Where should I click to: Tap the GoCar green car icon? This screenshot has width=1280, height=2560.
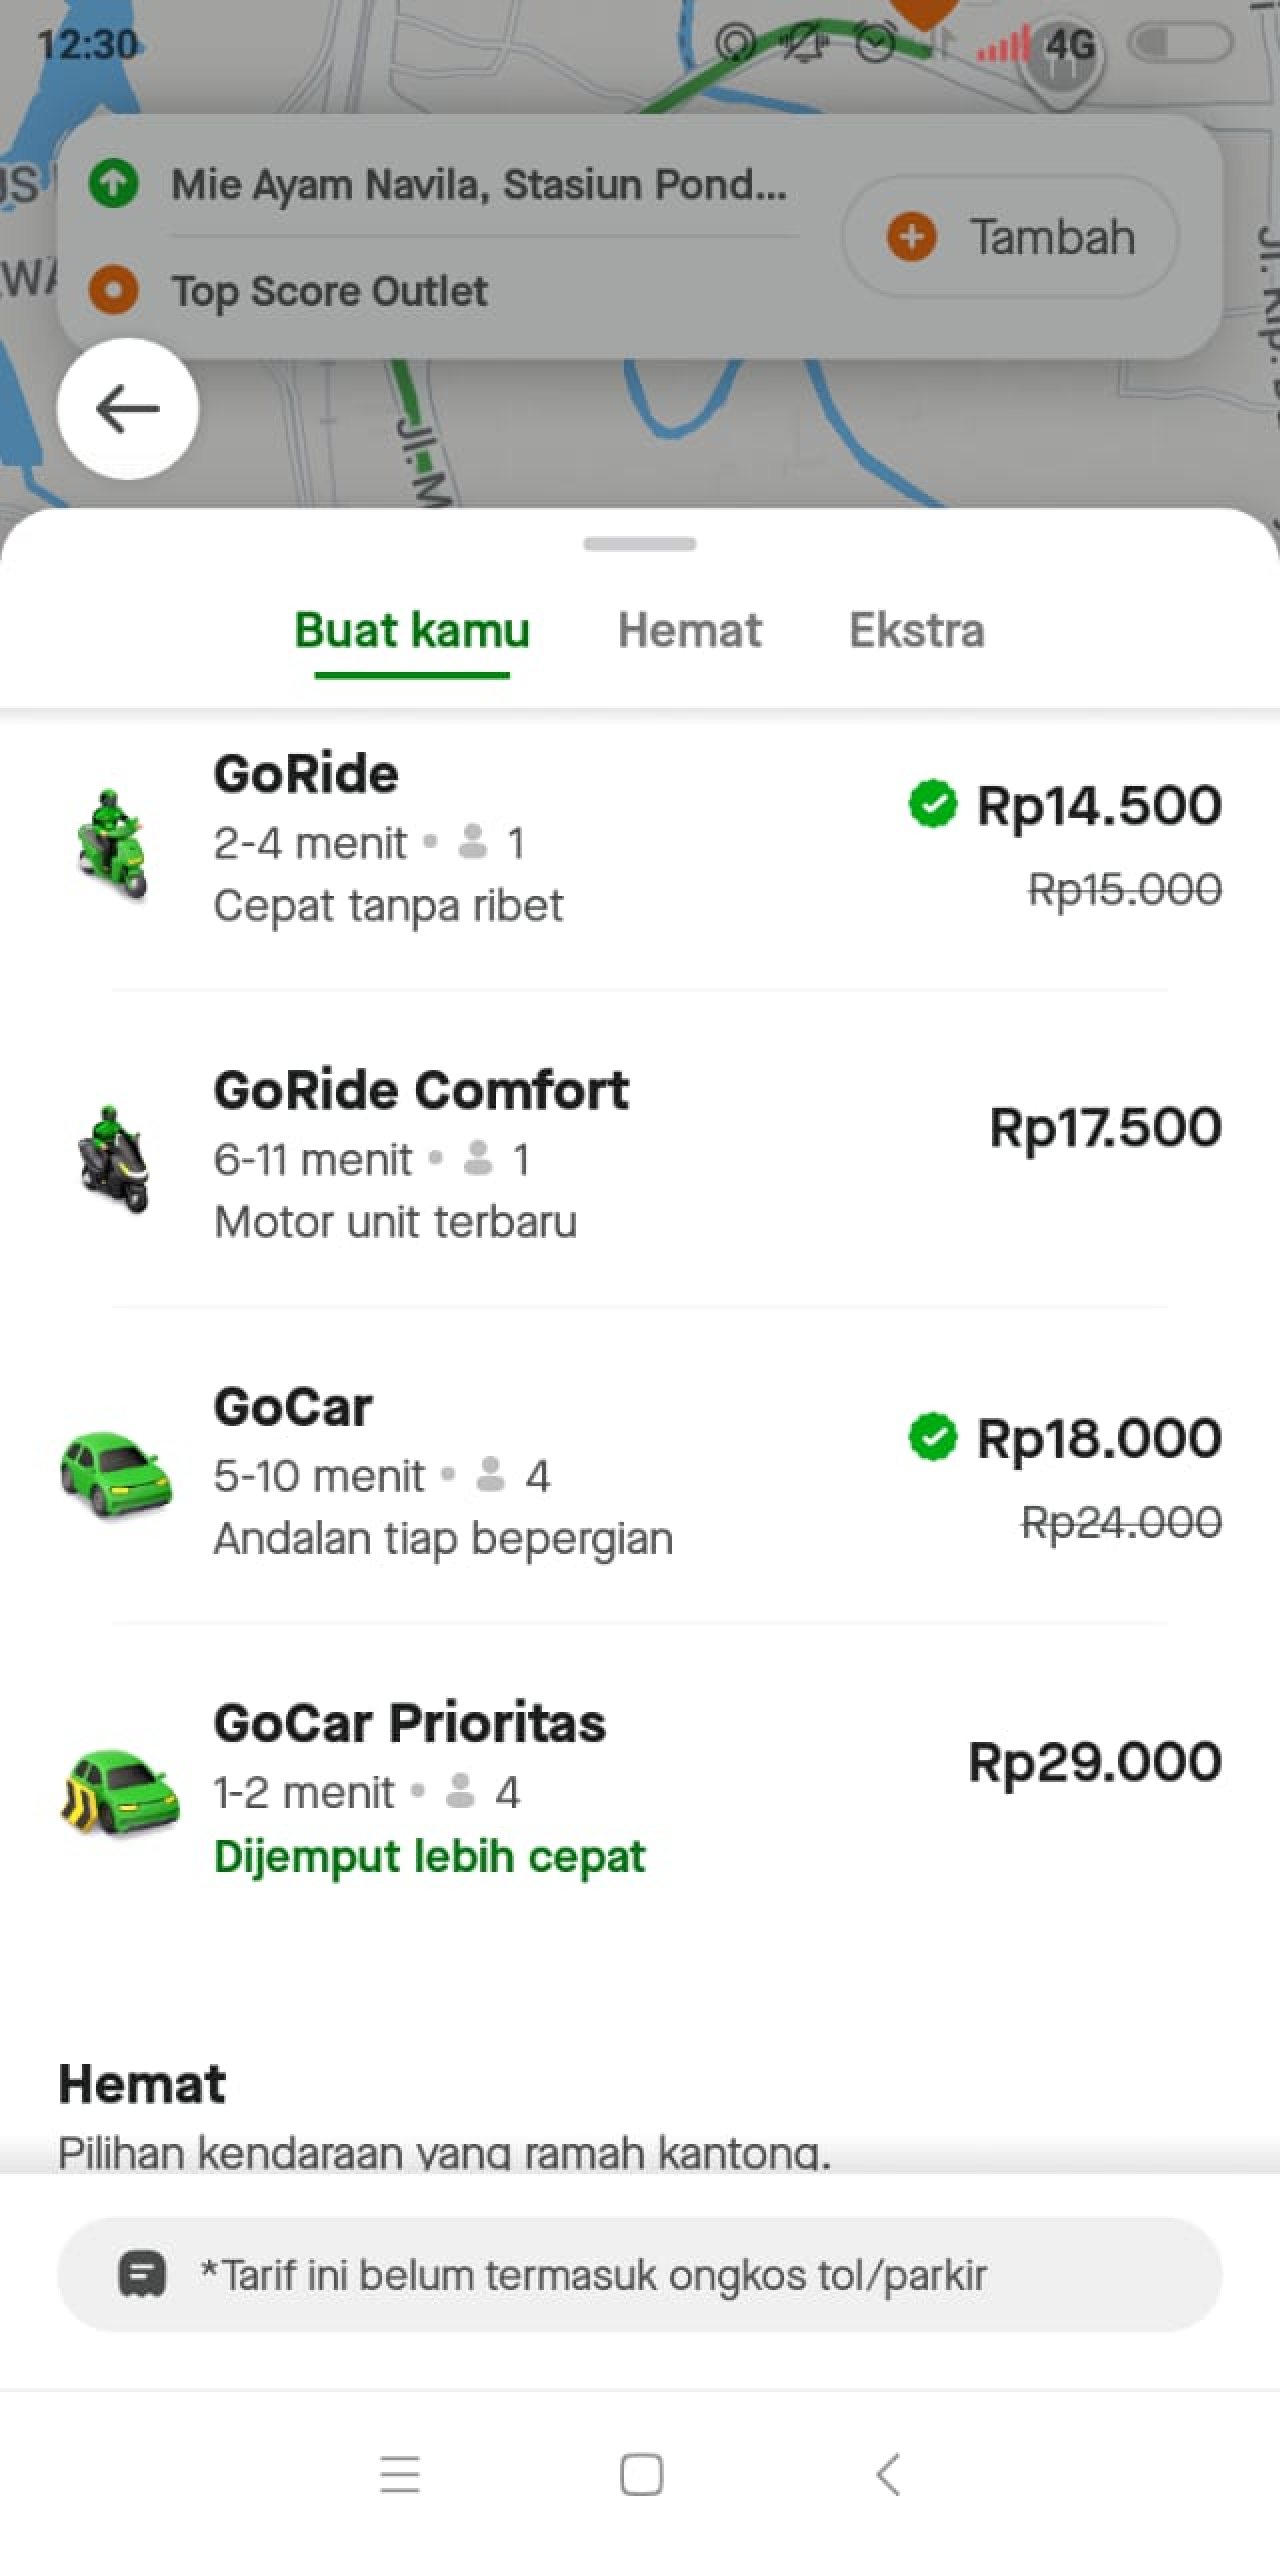116,1475
